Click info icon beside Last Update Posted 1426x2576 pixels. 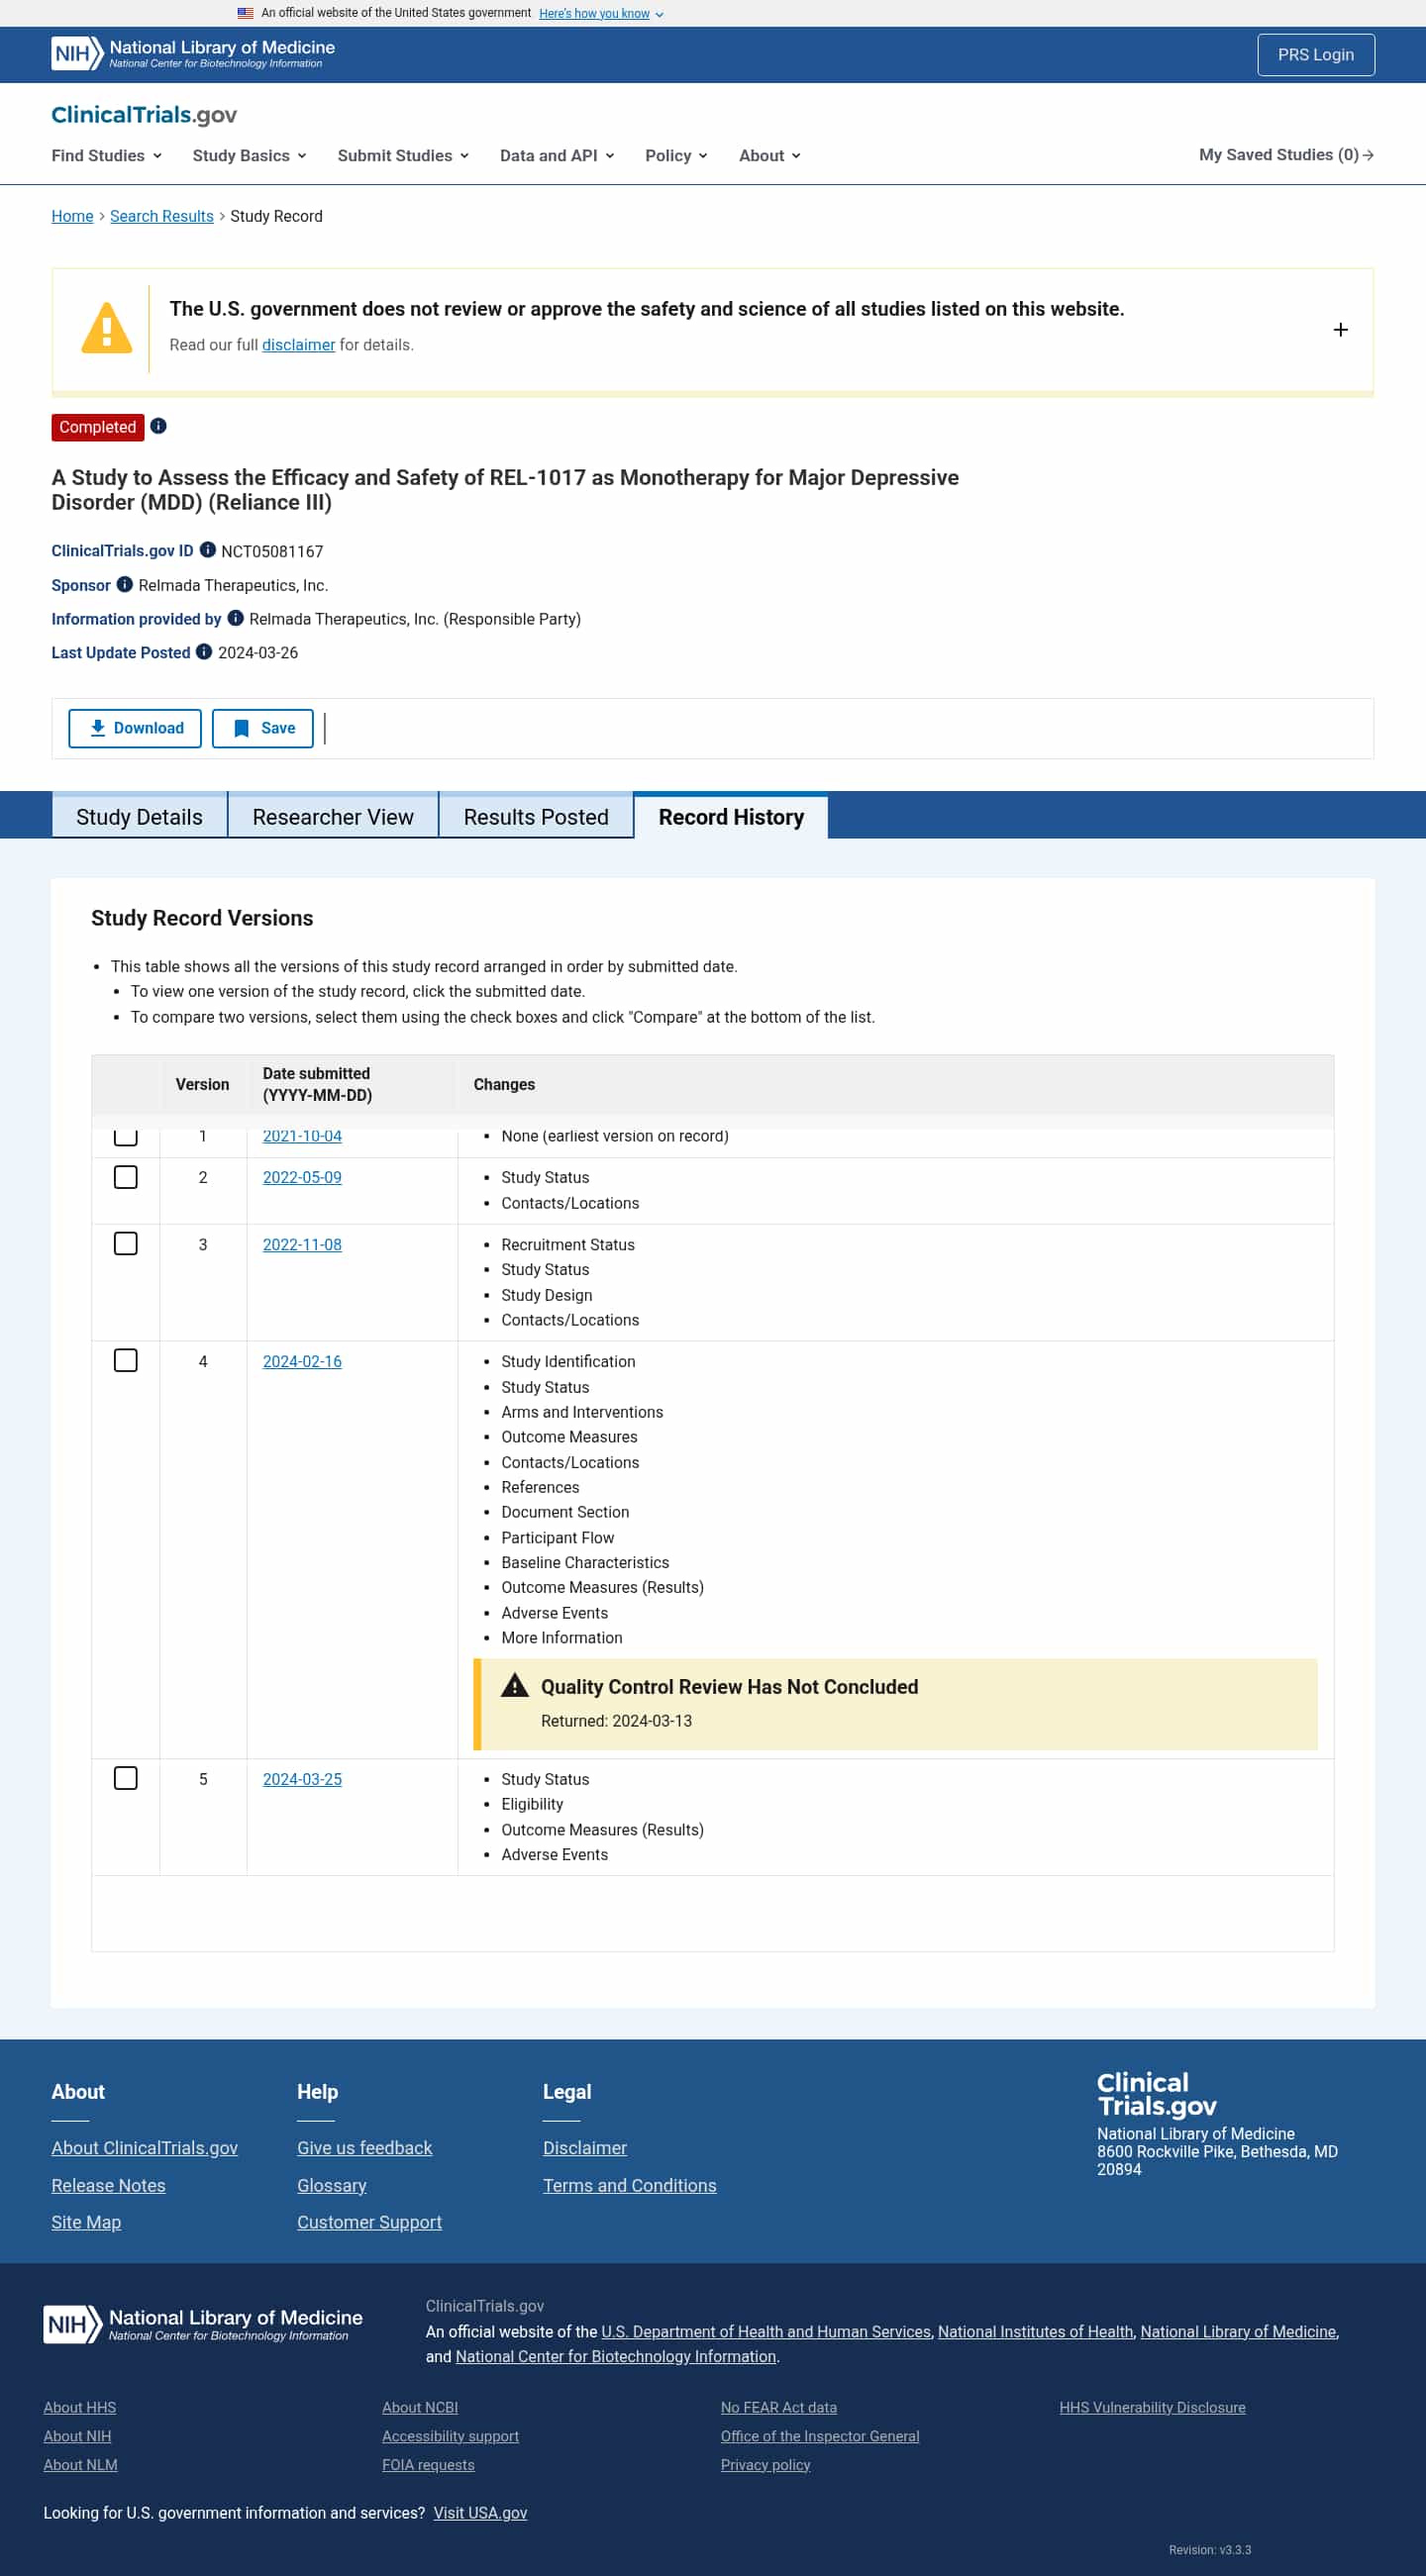tap(204, 652)
